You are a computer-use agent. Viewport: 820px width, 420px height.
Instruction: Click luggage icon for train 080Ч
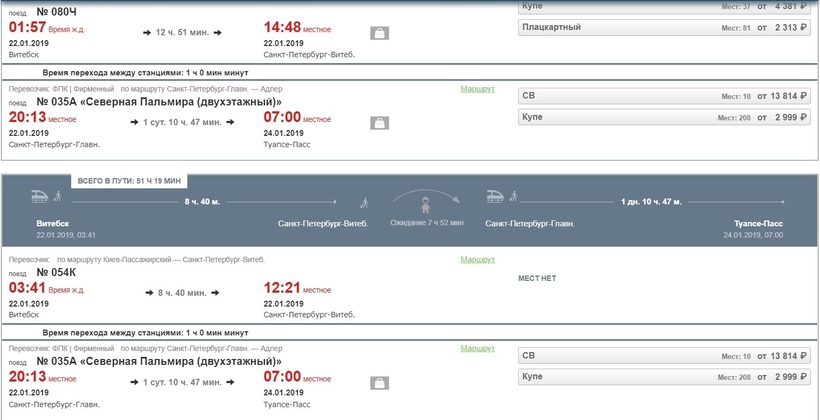(380, 33)
